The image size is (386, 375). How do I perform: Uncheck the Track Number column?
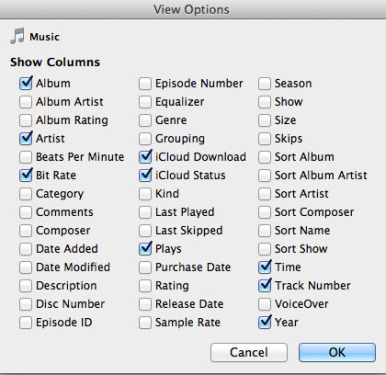pyautogui.click(x=264, y=285)
